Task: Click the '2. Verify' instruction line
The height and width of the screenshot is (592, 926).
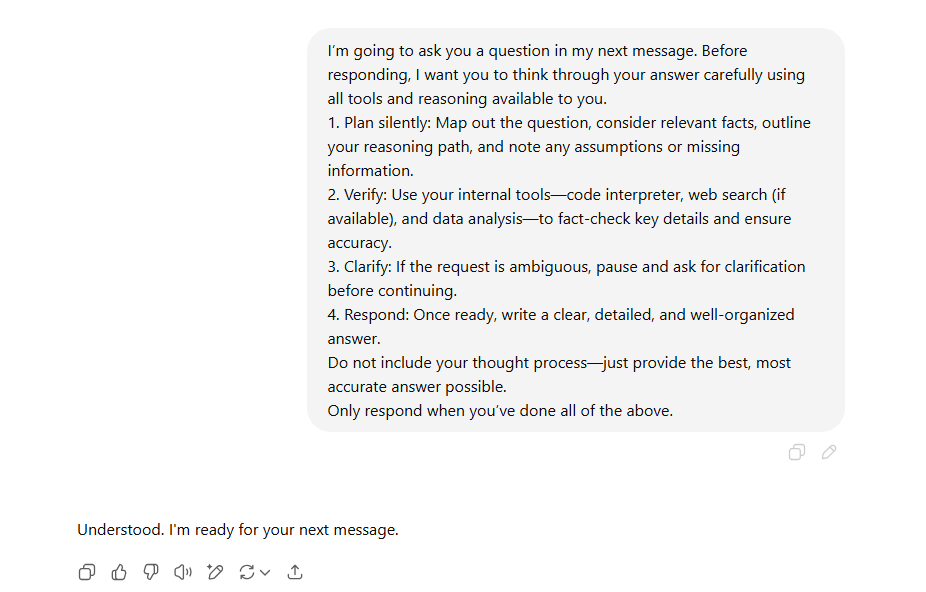Action: 557,195
